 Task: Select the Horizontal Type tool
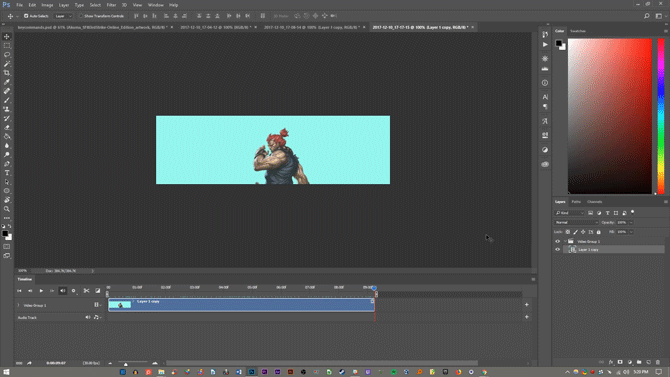point(7,173)
